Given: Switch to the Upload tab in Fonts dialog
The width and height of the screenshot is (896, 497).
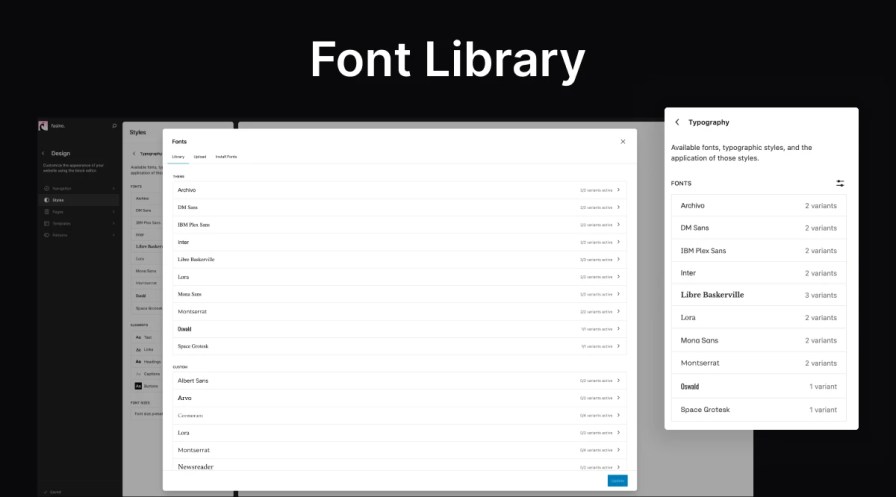Looking at the screenshot, I should [x=199, y=157].
